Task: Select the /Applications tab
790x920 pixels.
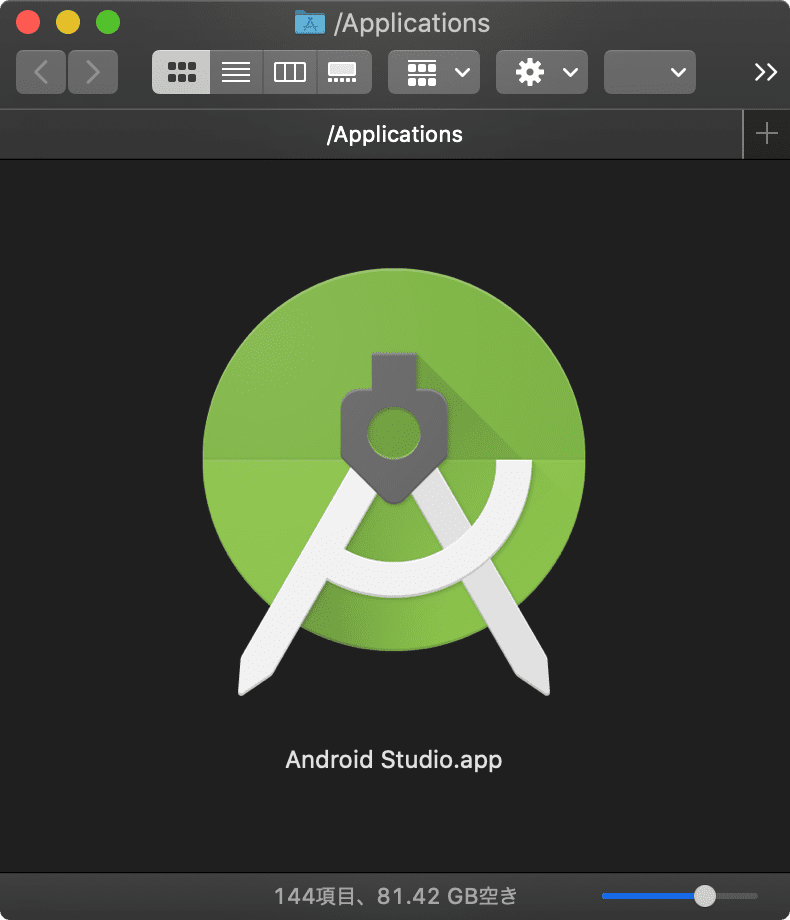Action: [371, 134]
